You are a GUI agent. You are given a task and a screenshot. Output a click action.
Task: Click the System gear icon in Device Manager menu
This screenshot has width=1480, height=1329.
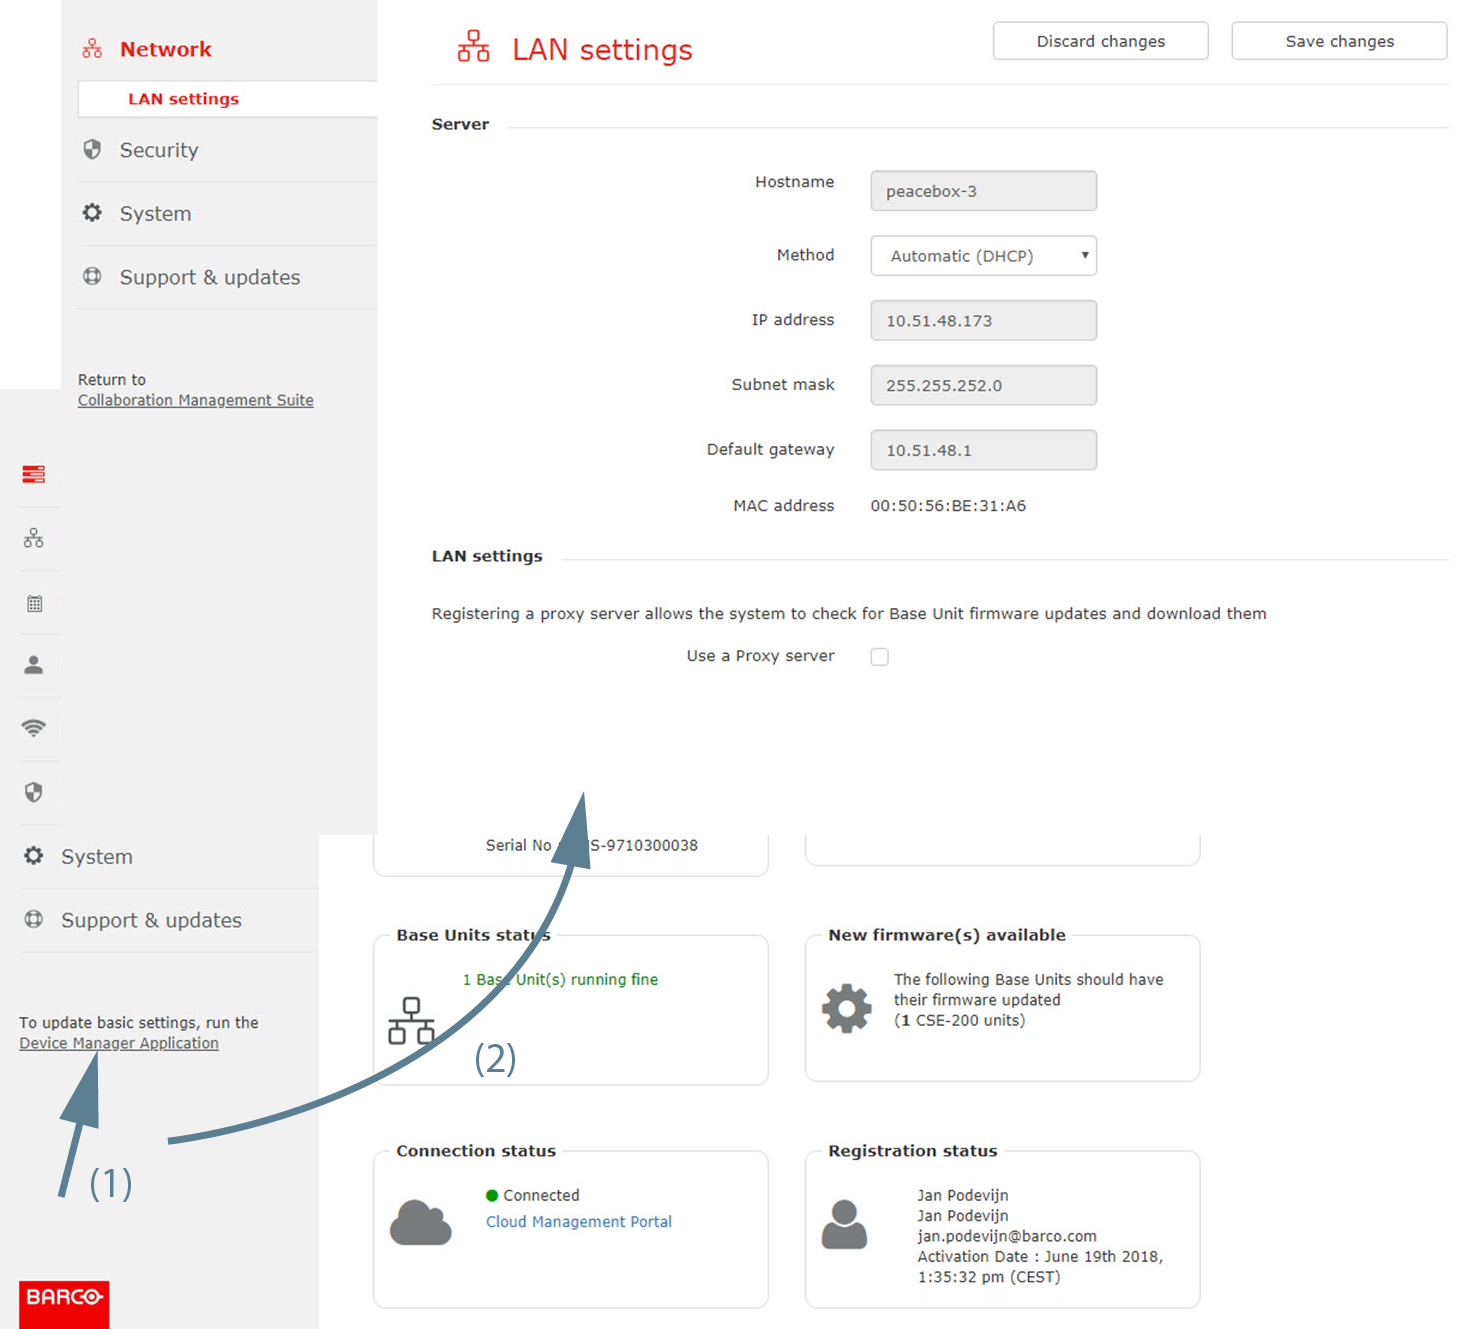pos(92,212)
